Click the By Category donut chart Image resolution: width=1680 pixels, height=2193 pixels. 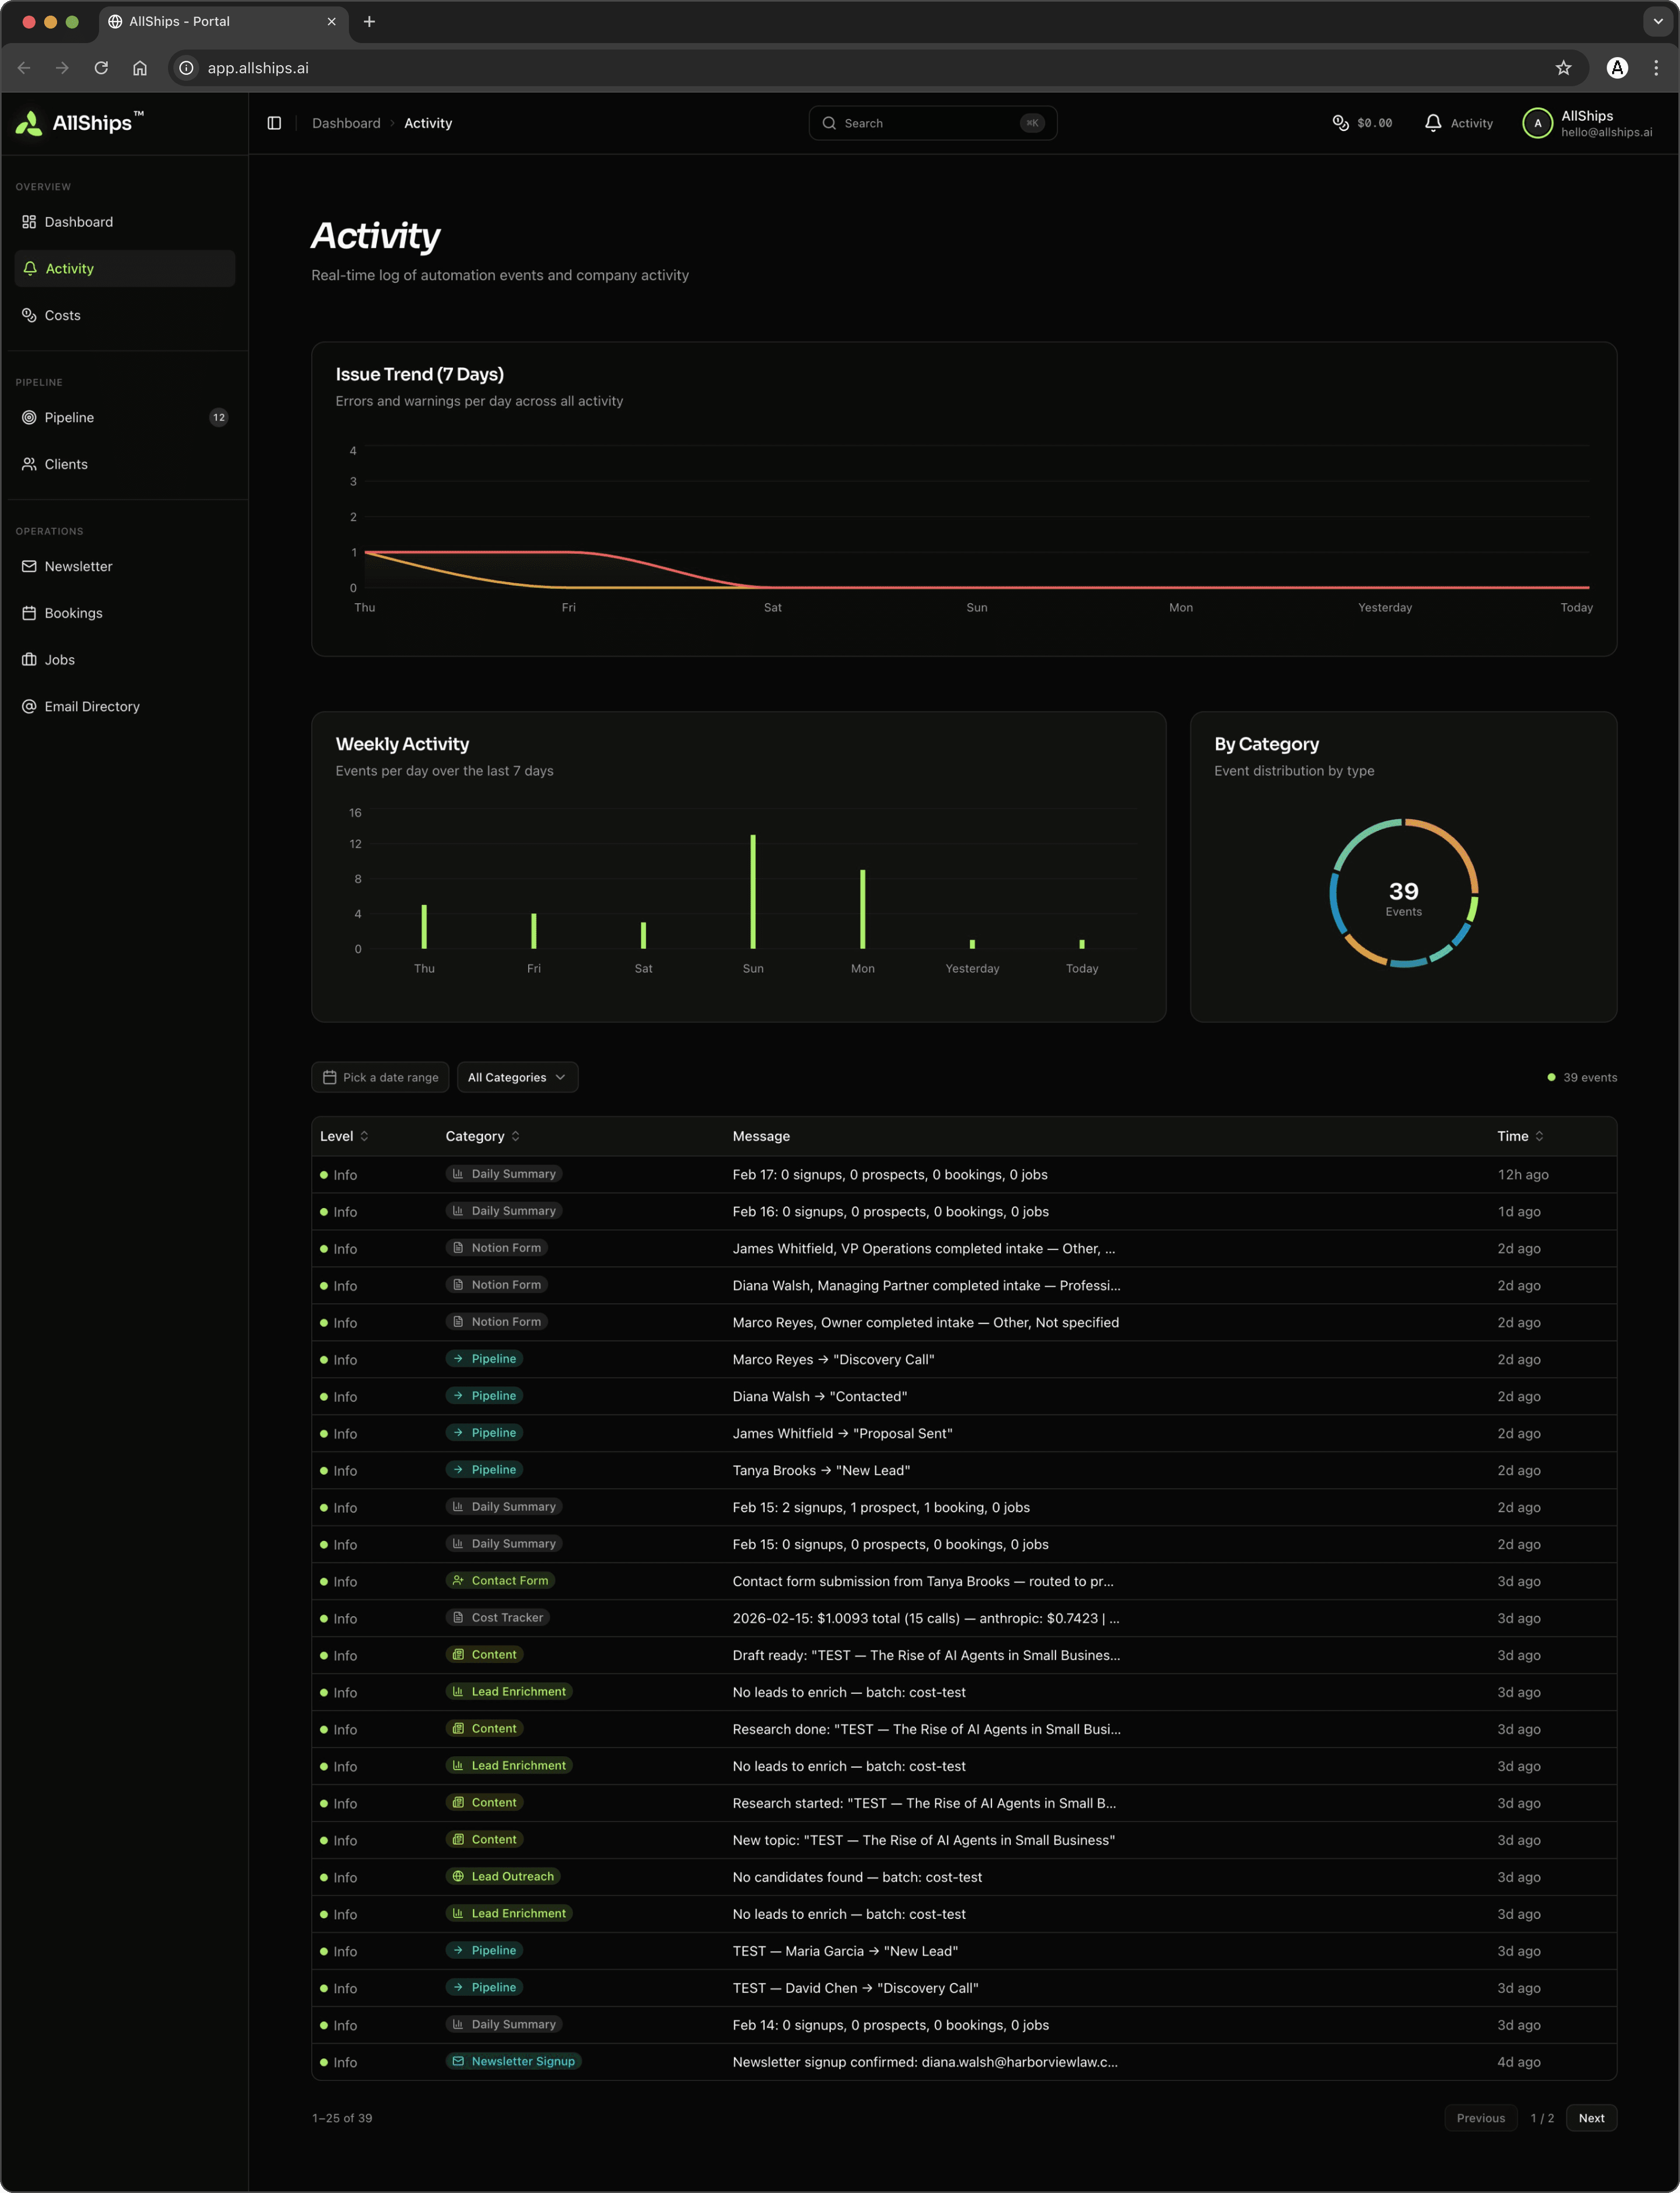(x=1403, y=893)
